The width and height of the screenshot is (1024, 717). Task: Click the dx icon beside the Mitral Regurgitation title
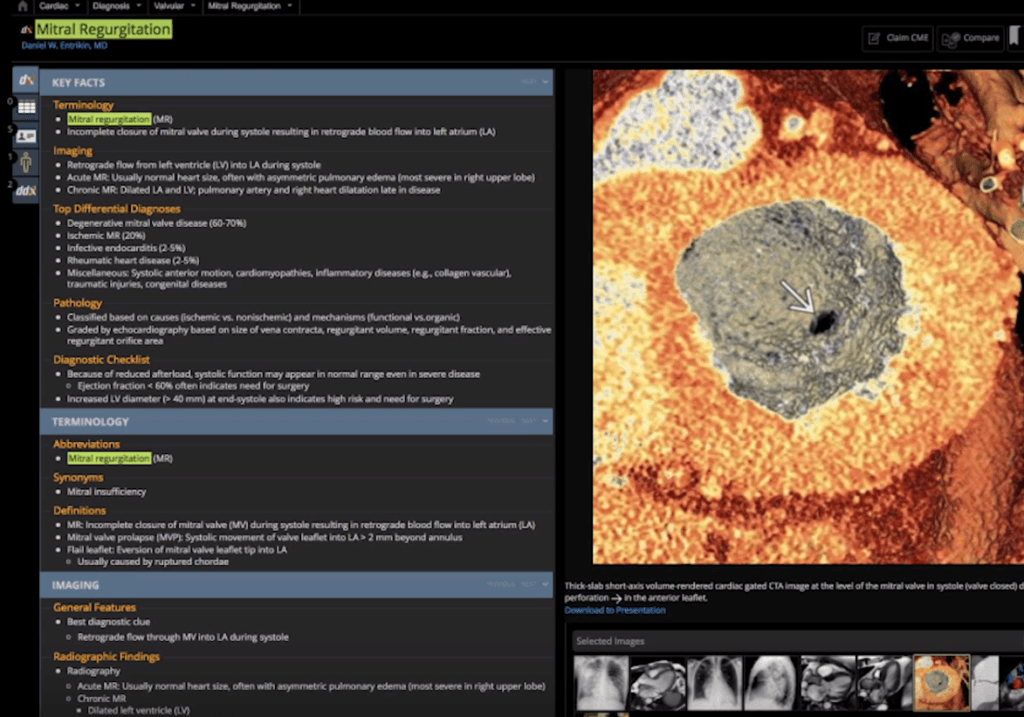click(x=26, y=30)
